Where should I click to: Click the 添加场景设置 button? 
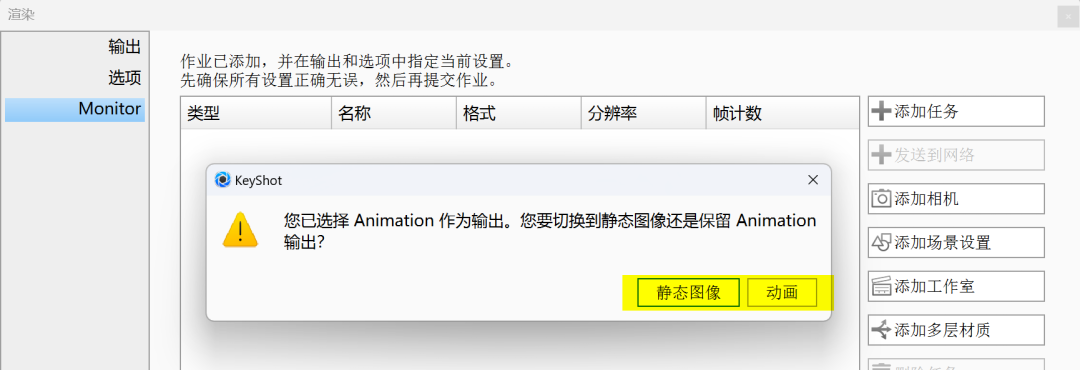[x=956, y=243]
